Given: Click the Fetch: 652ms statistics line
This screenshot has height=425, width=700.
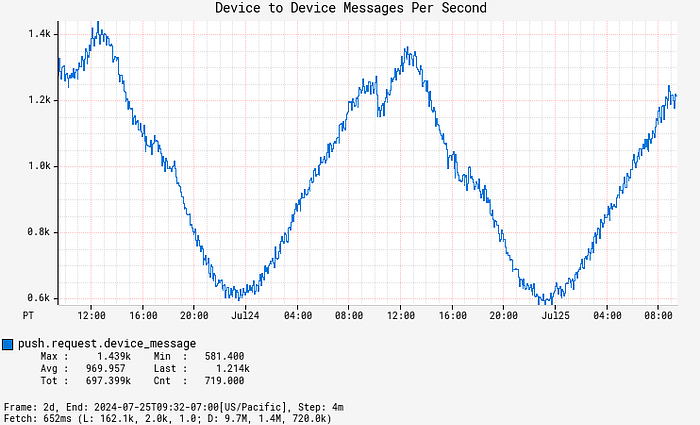Looking at the screenshot, I should [168, 418].
